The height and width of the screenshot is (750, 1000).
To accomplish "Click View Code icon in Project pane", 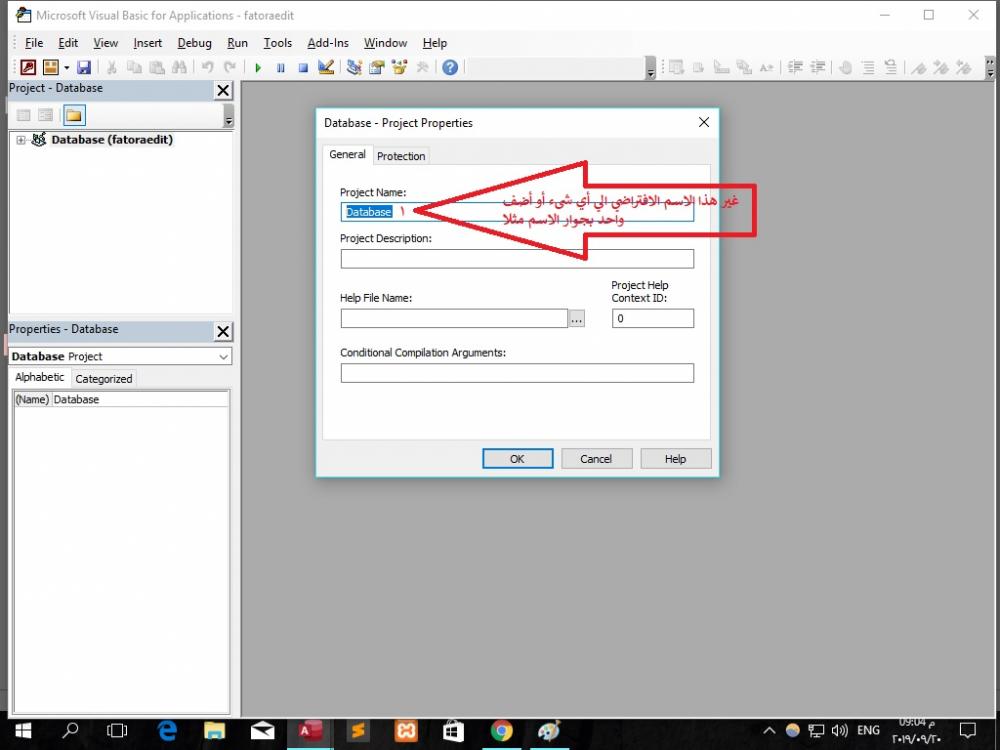I will click(x=24, y=115).
